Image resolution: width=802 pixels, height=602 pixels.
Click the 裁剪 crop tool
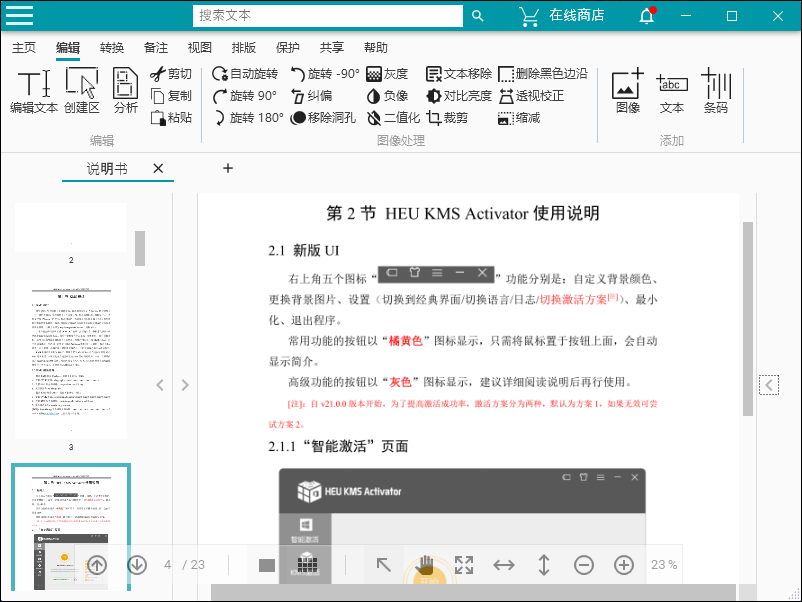pos(446,118)
